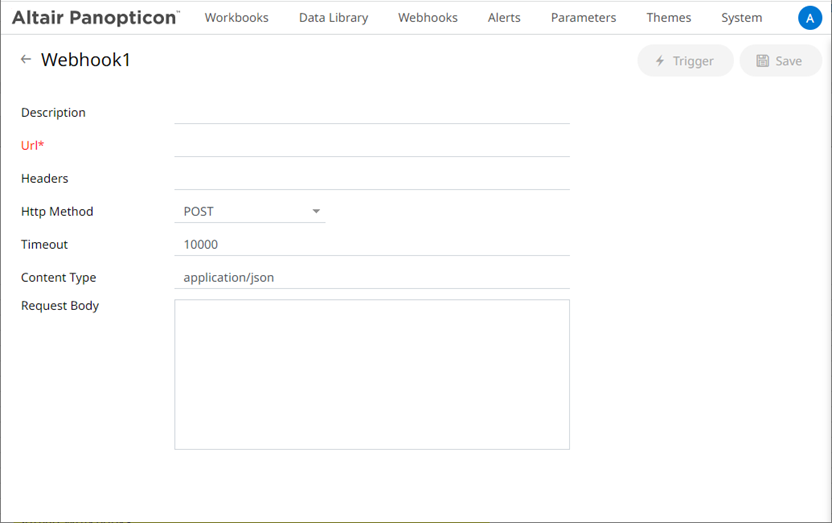Click the 'Timeout' label
Screen dimensions: 832x523
tap(45, 245)
